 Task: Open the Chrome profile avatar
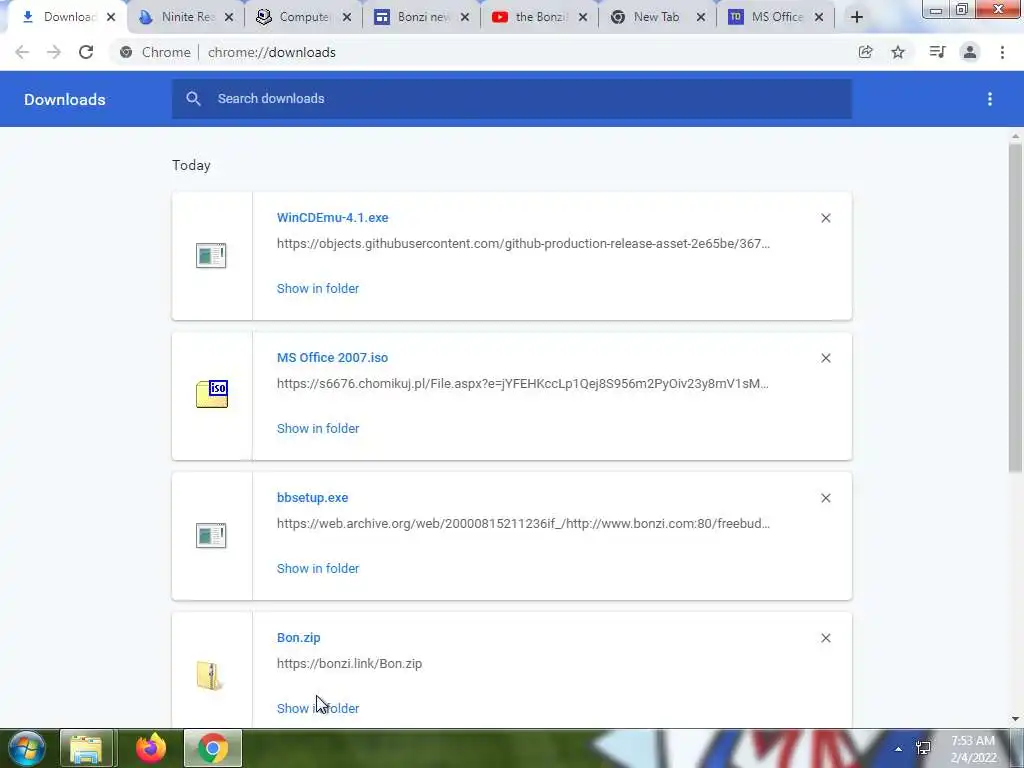click(x=970, y=52)
